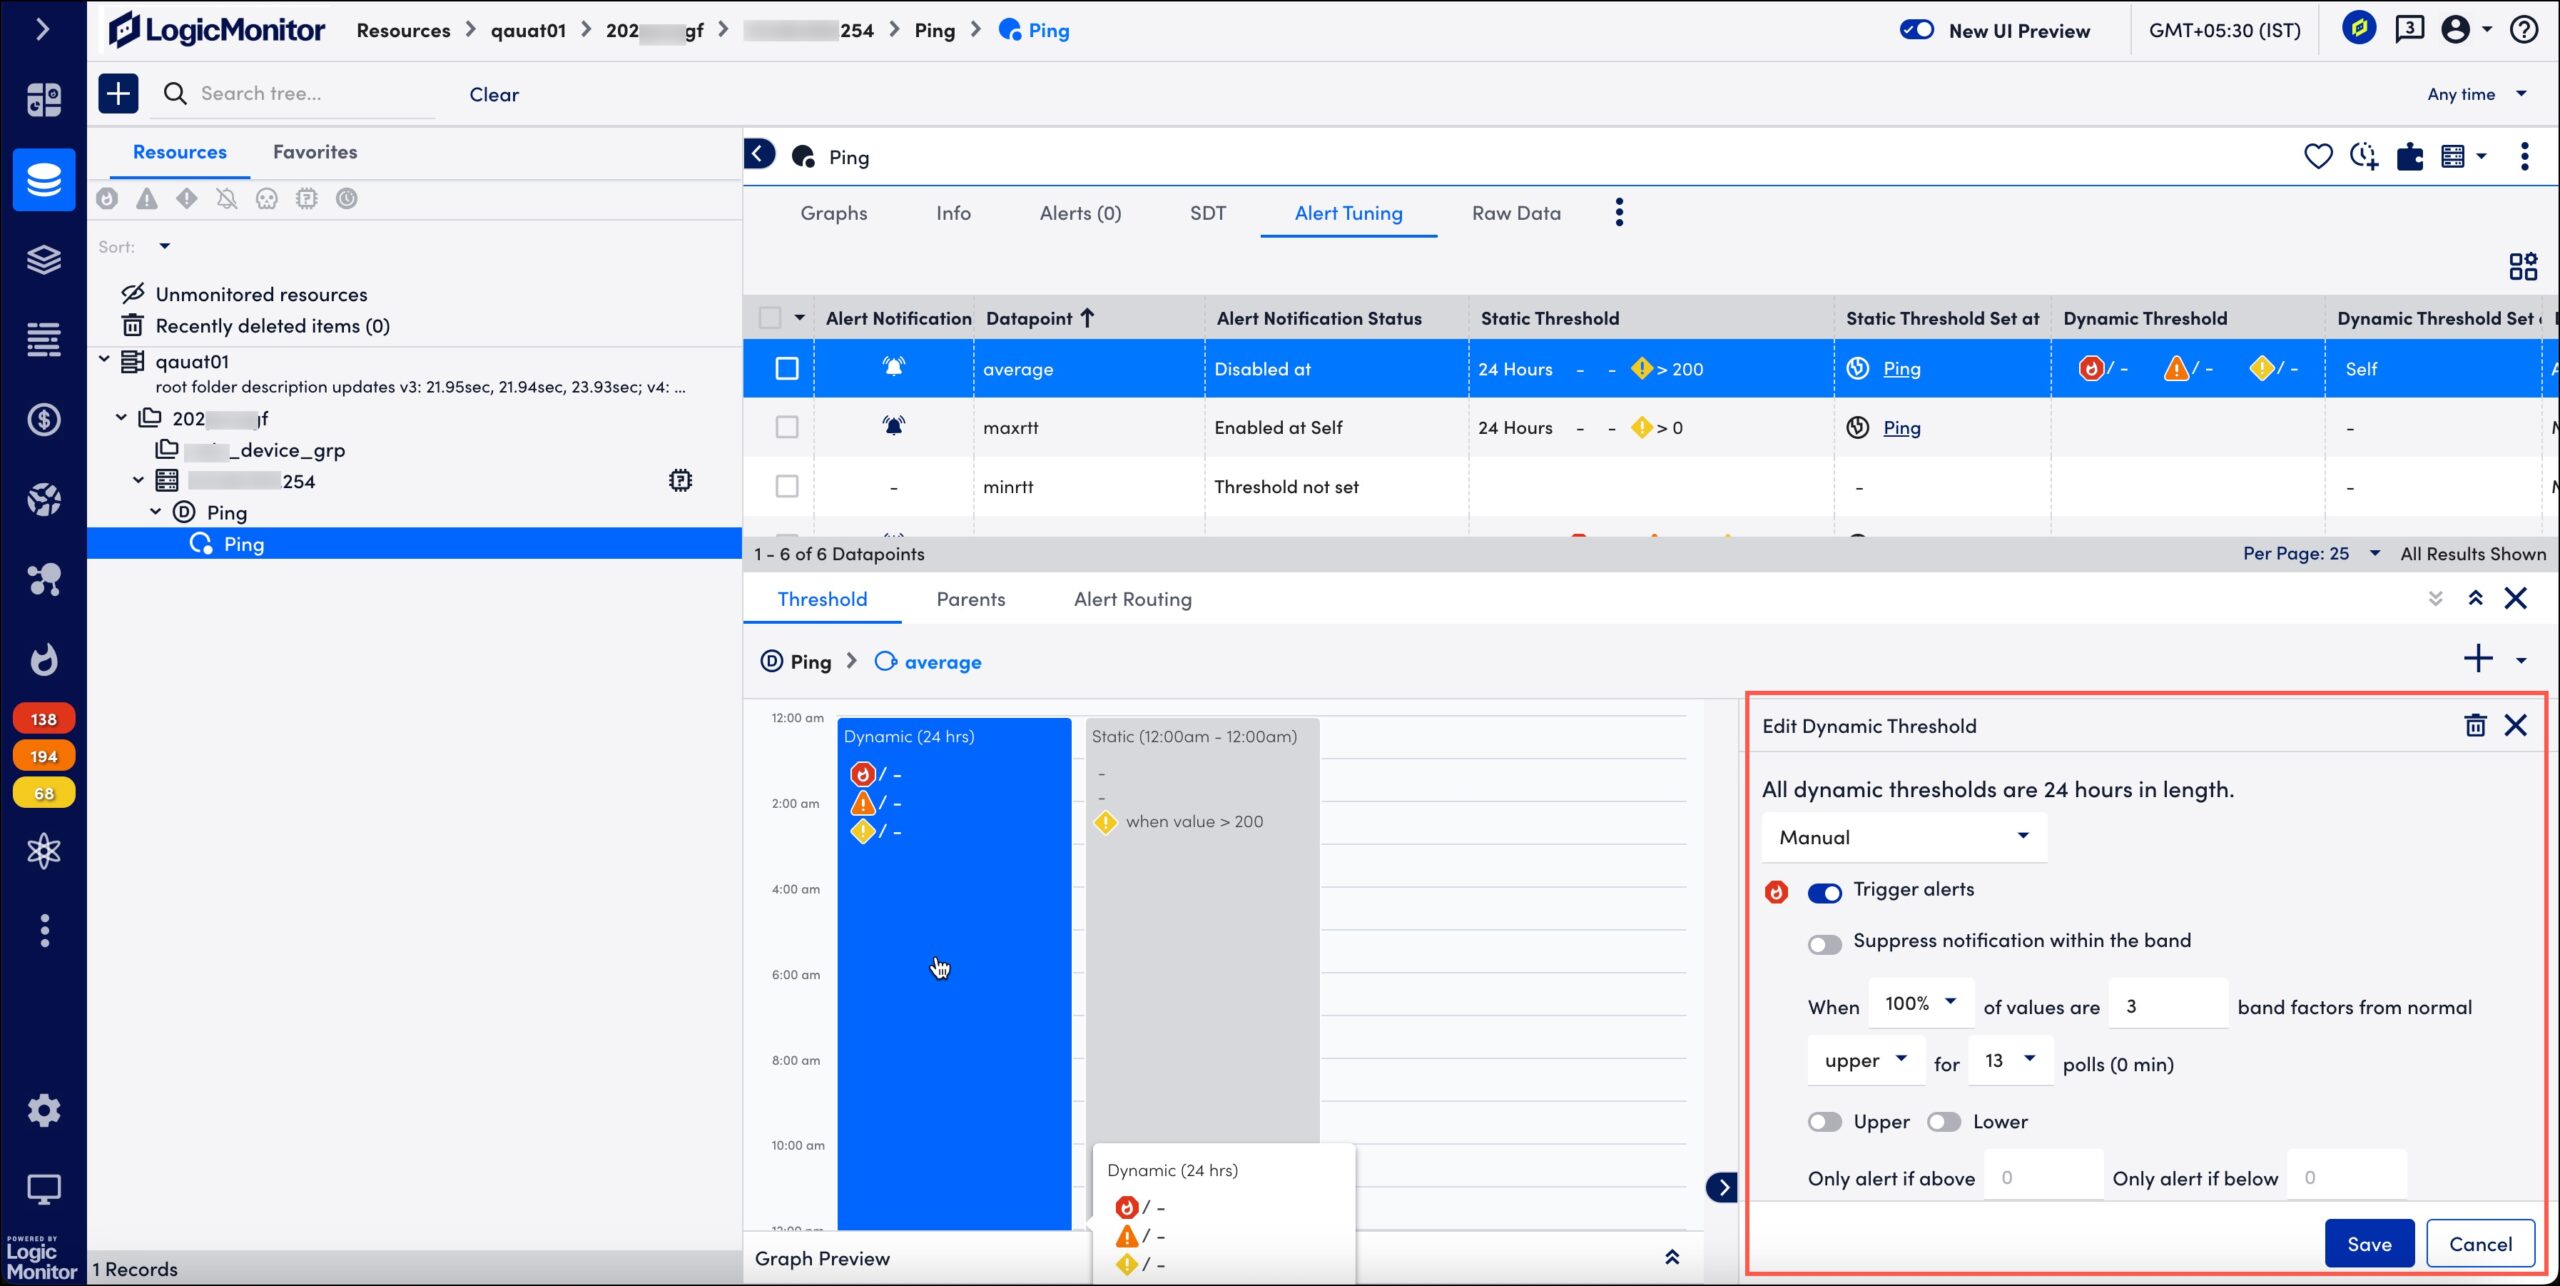Switch to the Raw Data tab

pyautogui.click(x=1515, y=213)
